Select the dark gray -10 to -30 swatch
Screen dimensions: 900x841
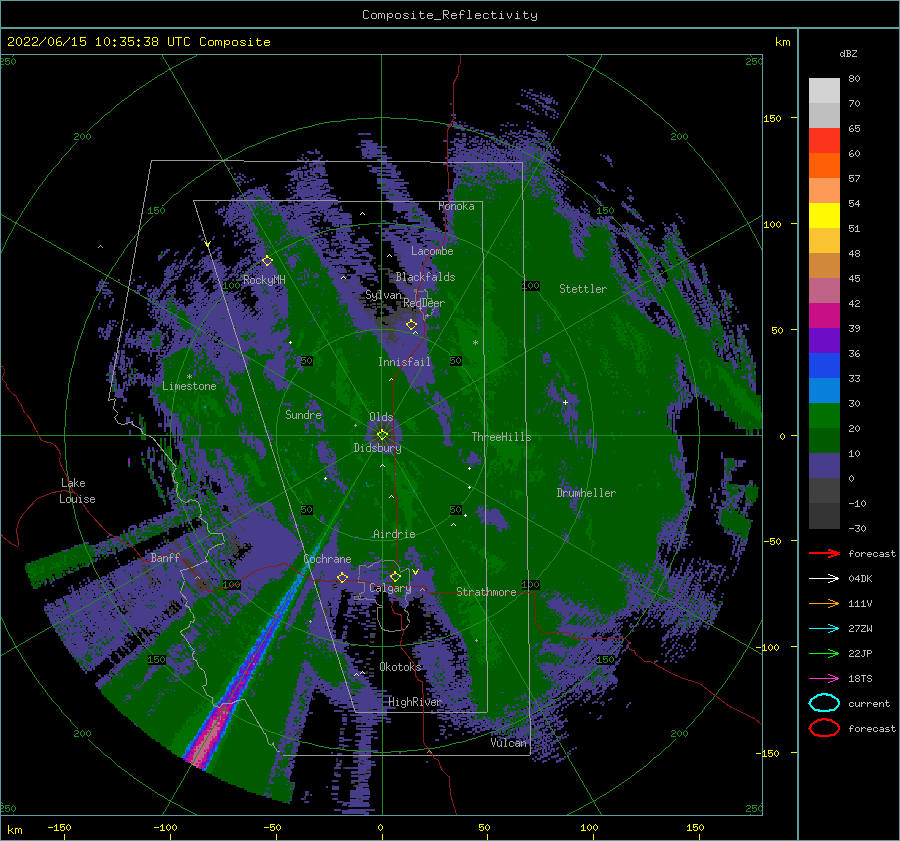824,516
